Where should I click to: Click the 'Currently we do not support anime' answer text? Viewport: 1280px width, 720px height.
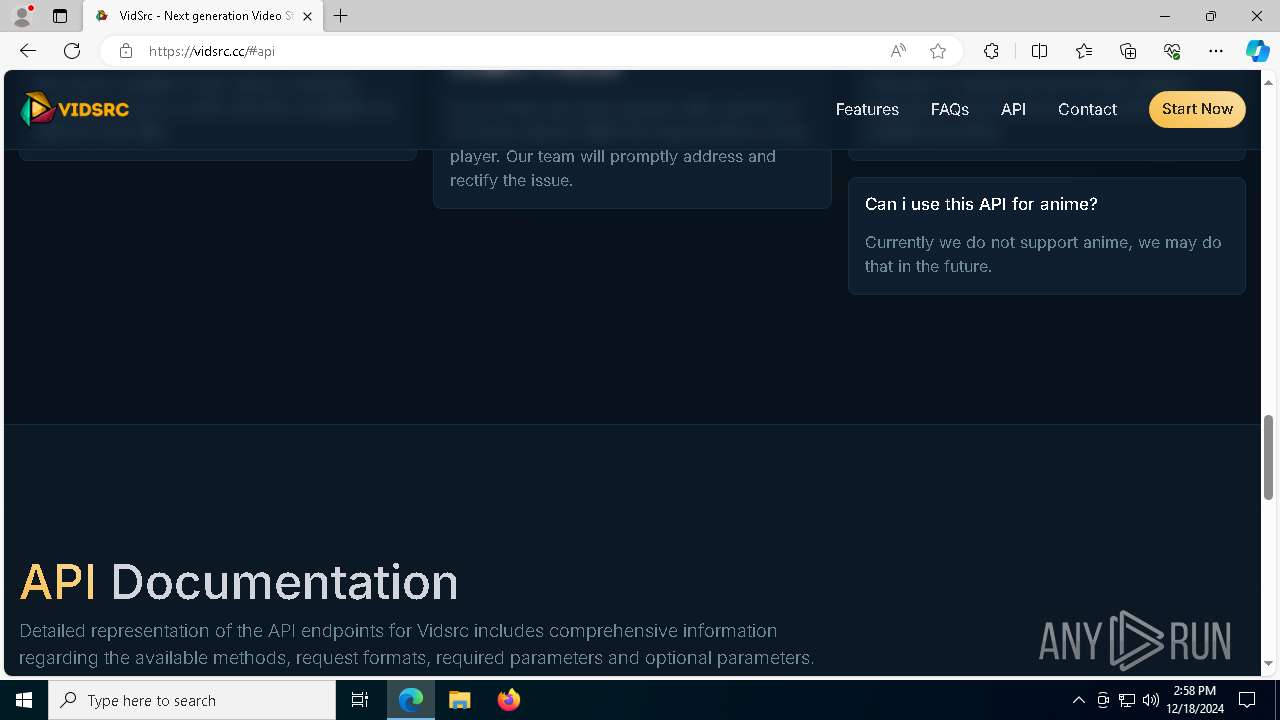click(1043, 254)
